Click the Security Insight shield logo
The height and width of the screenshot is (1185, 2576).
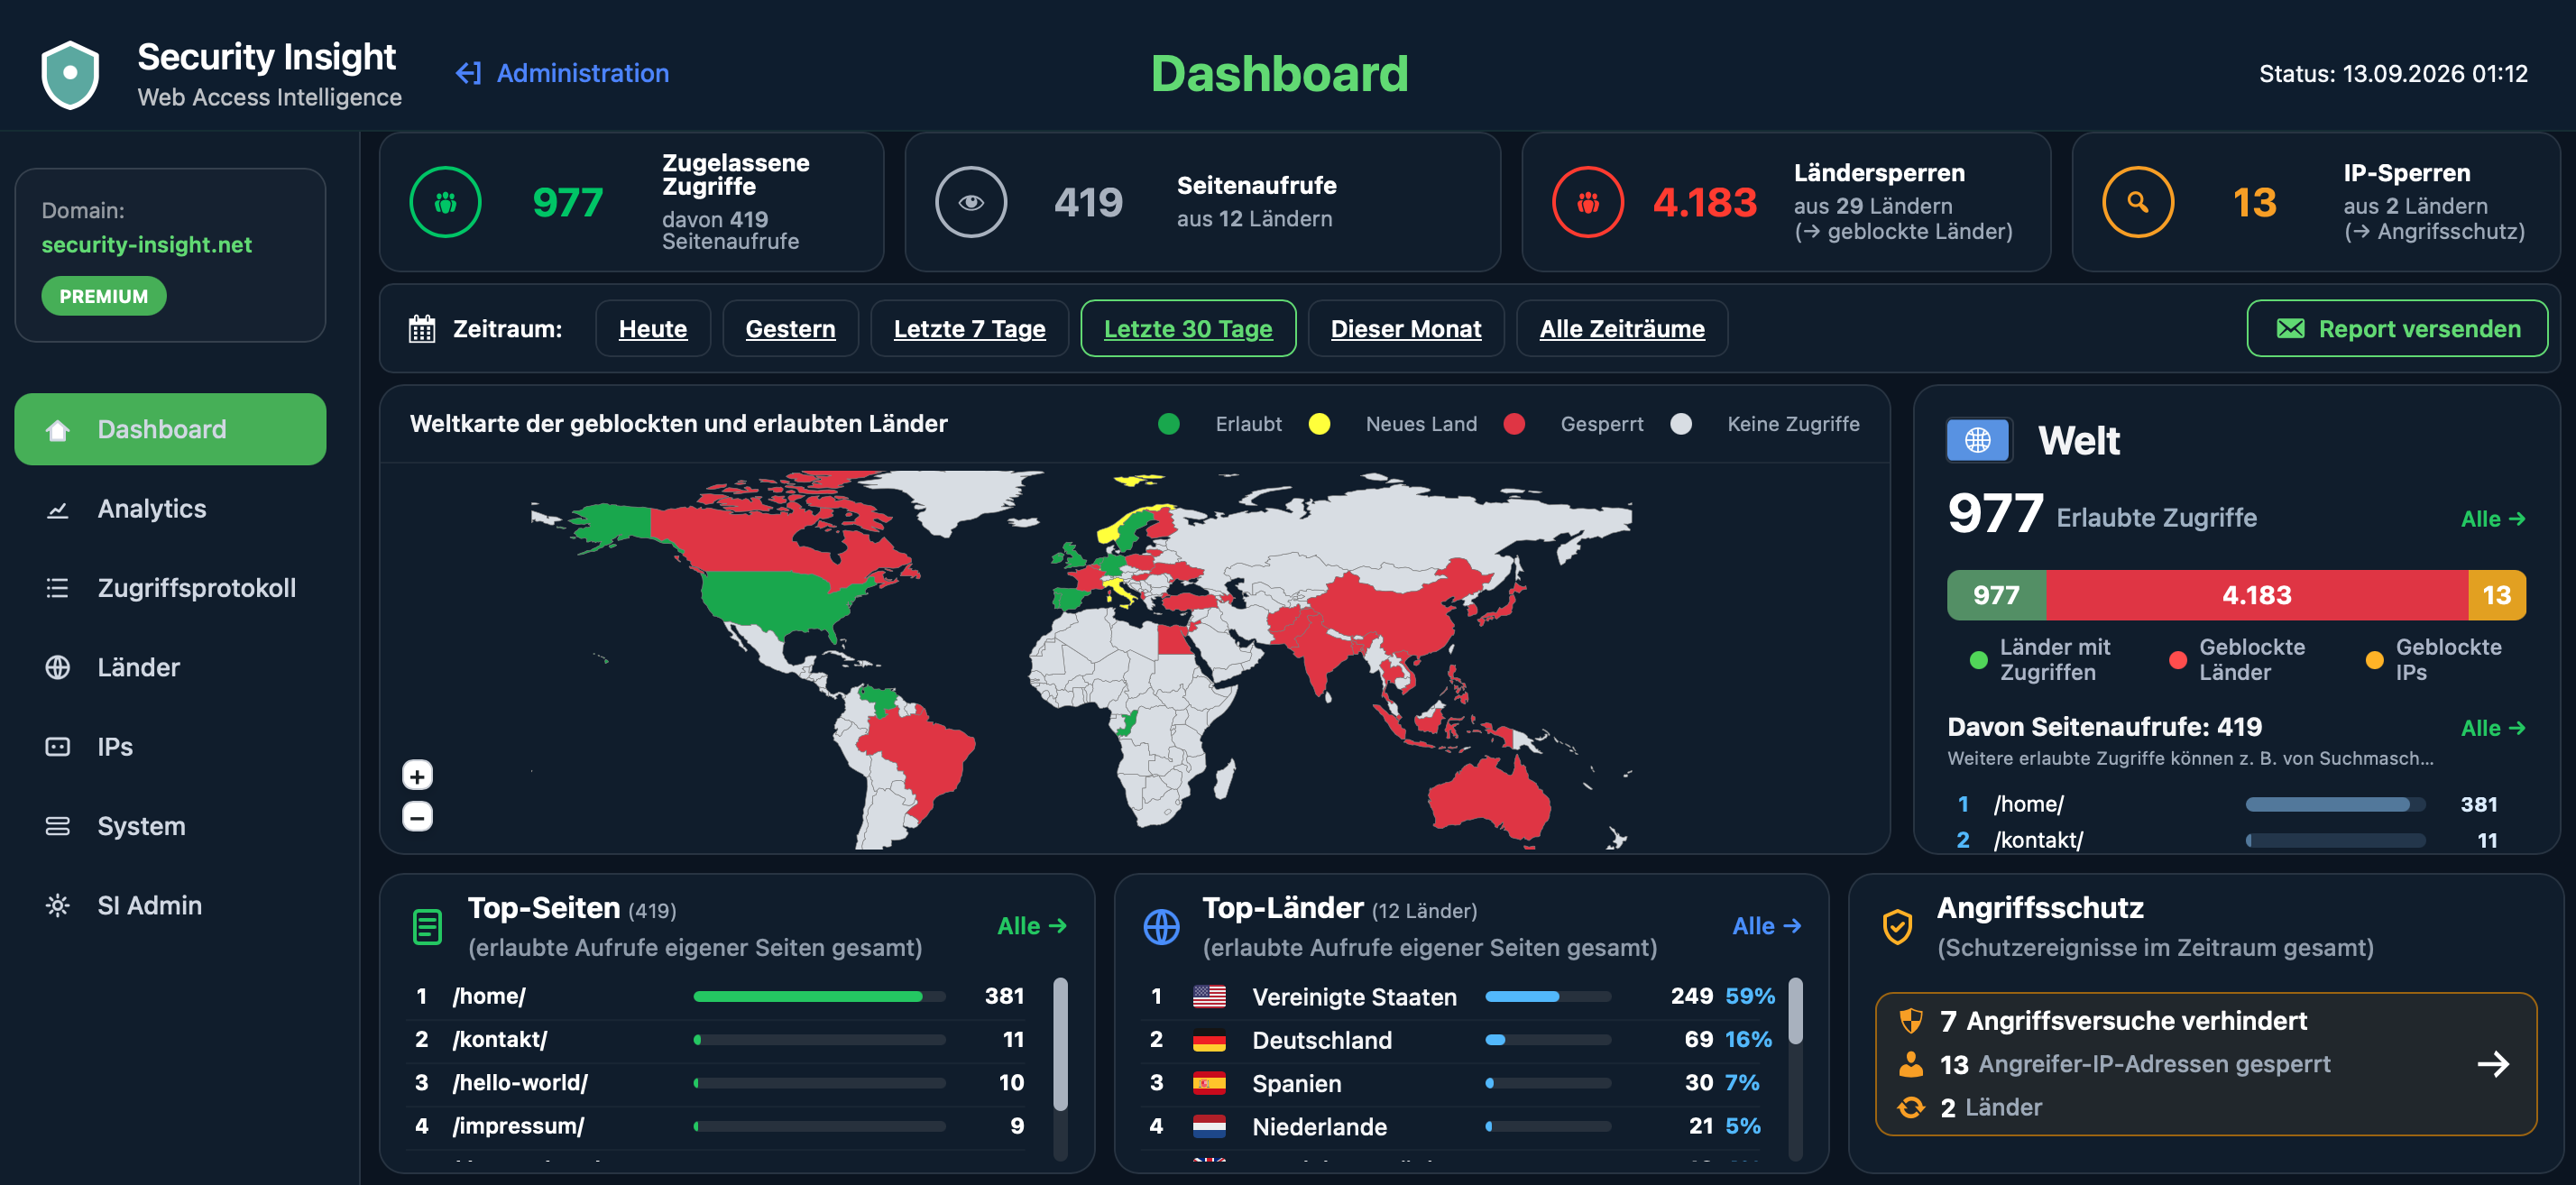pos(70,74)
